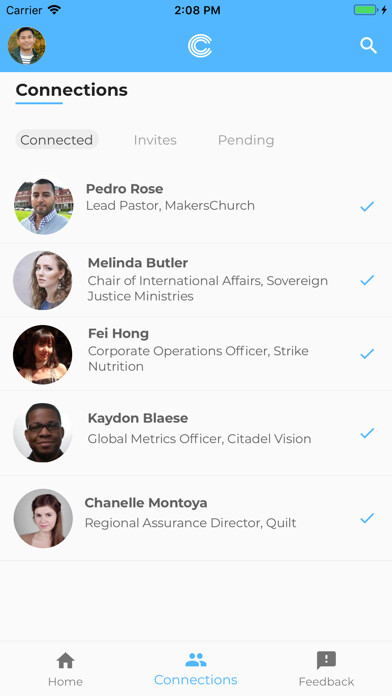
Task: Open the user profile avatar
Action: pyautogui.click(x=27, y=46)
